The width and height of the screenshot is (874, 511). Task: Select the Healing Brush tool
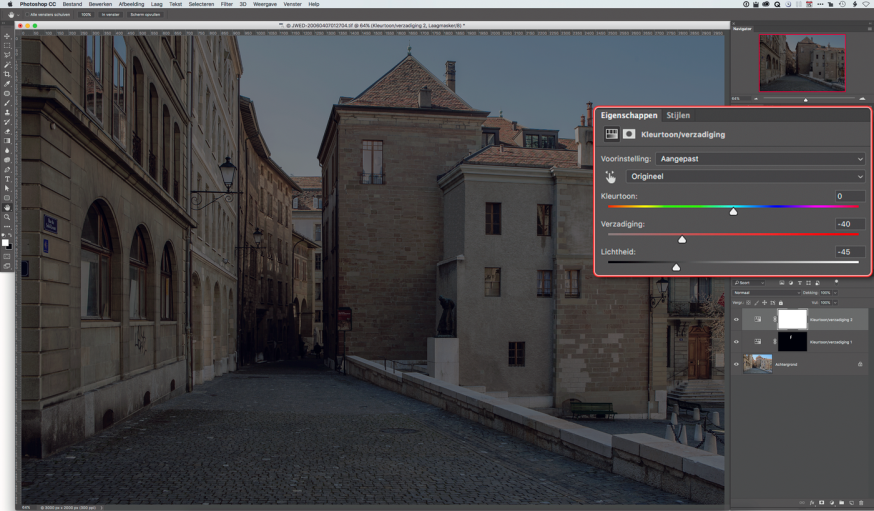(7, 93)
